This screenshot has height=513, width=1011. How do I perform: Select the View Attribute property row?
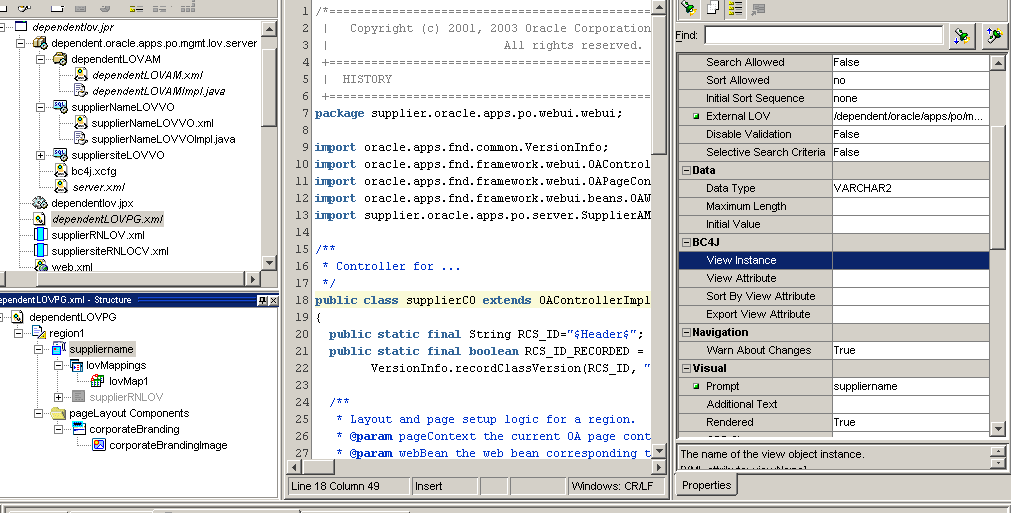pyautogui.click(x=834, y=278)
